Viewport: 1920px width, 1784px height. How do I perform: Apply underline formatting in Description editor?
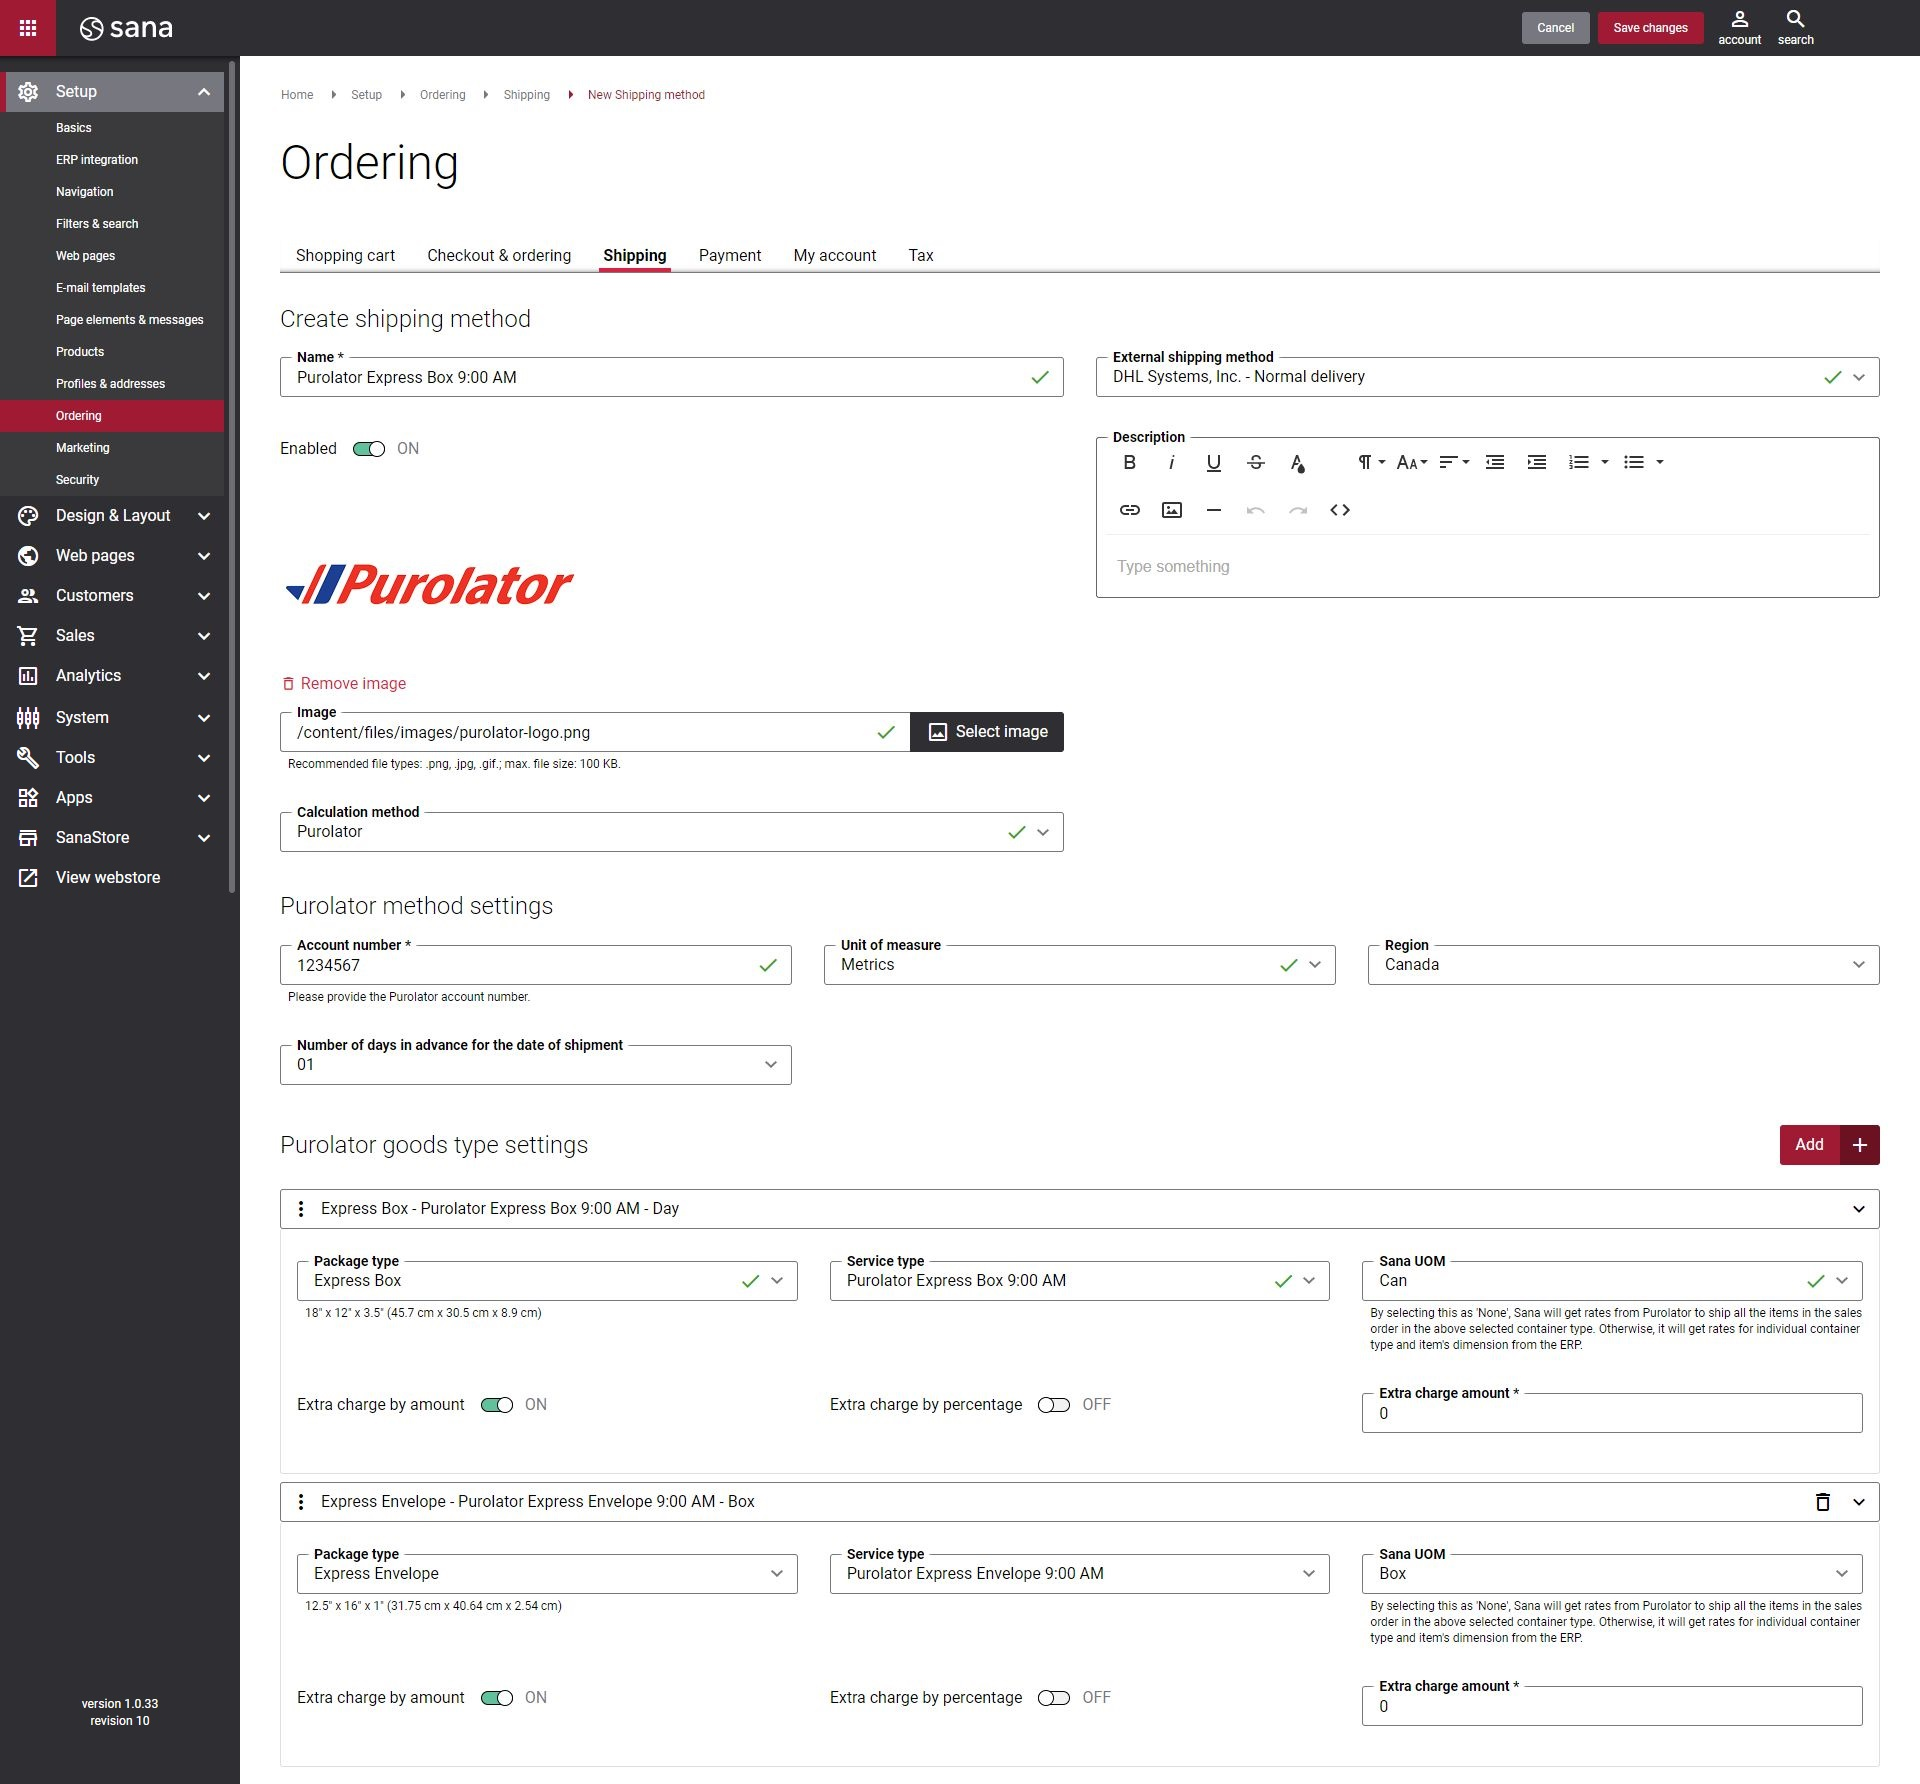(1213, 462)
